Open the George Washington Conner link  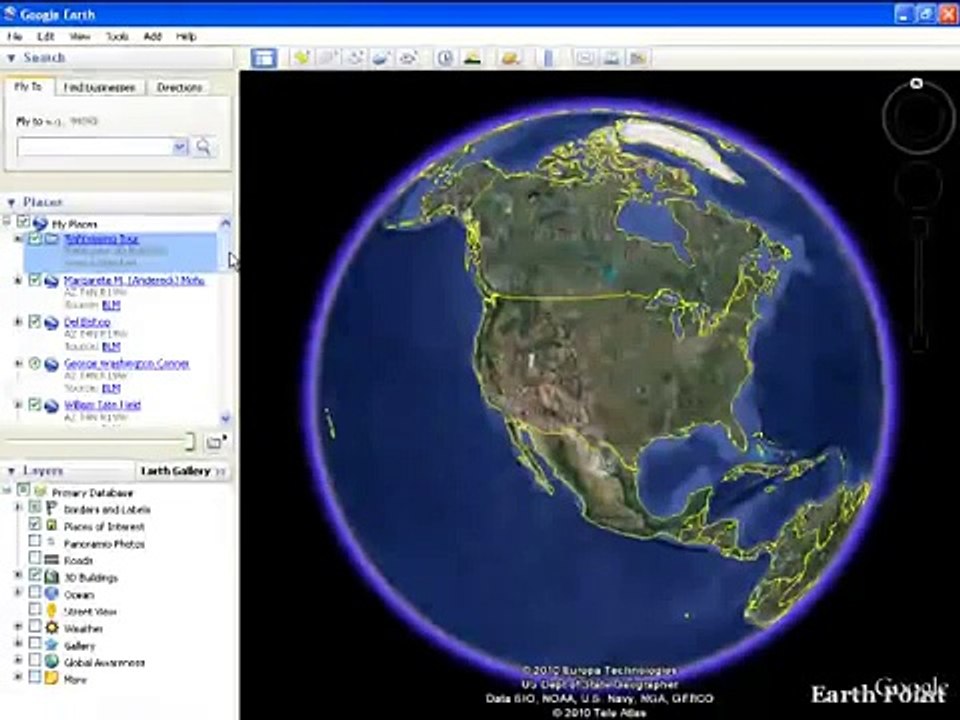pos(127,364)
